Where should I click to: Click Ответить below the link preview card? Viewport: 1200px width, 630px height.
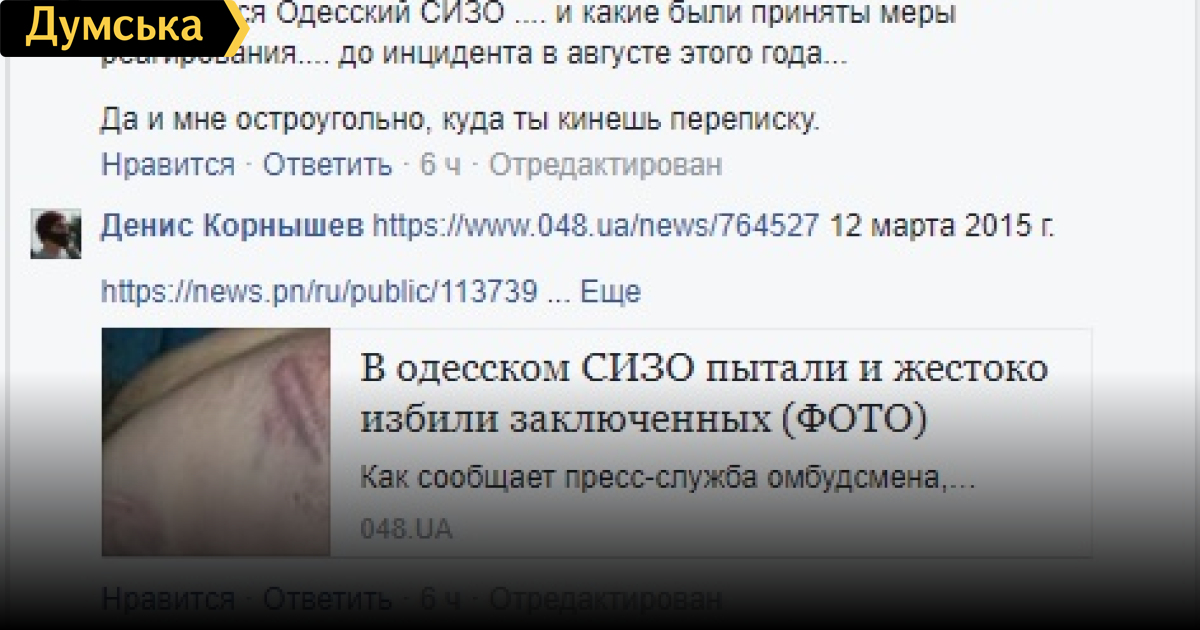[x=327, y=599]
